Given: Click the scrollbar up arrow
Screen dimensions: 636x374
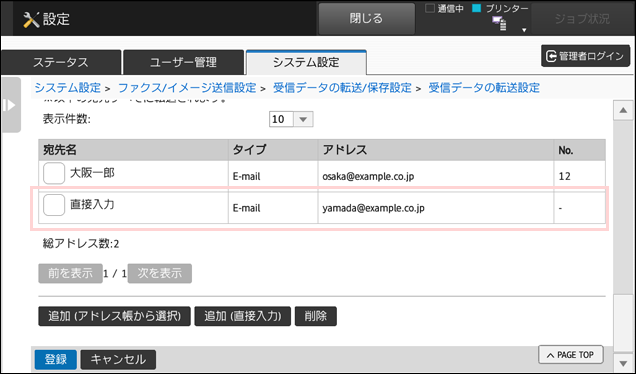Looking at the screenshot, I should [x=623, y=111].
